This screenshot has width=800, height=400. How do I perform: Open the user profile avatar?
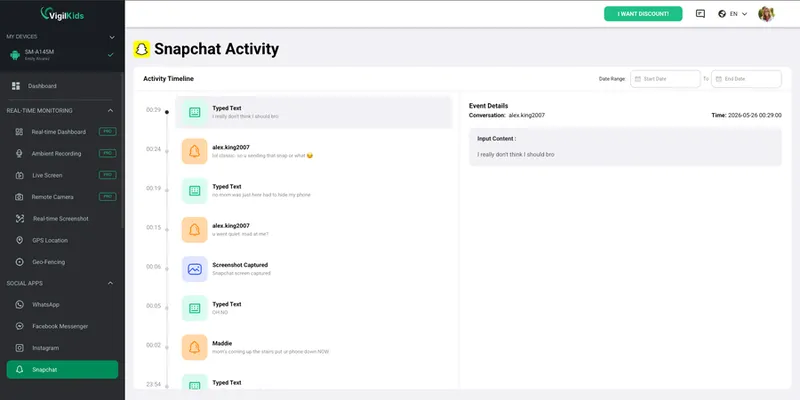(766, 14)
